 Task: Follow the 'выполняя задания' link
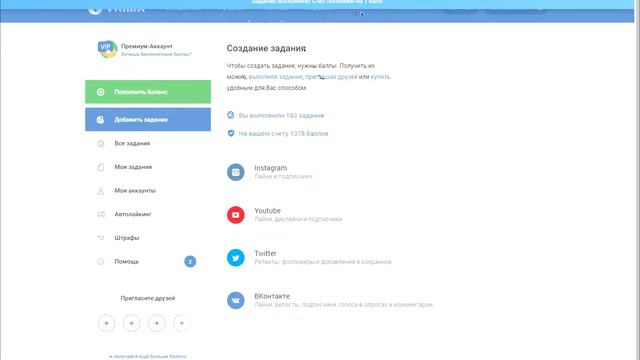pyautogui.click(x=276, y=77)
